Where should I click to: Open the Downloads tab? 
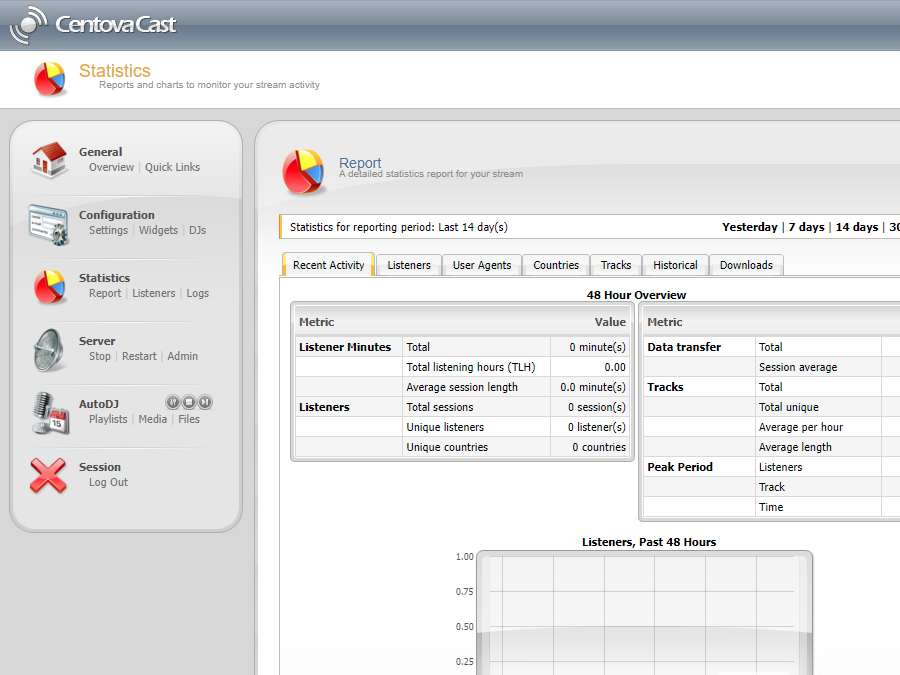745,265
